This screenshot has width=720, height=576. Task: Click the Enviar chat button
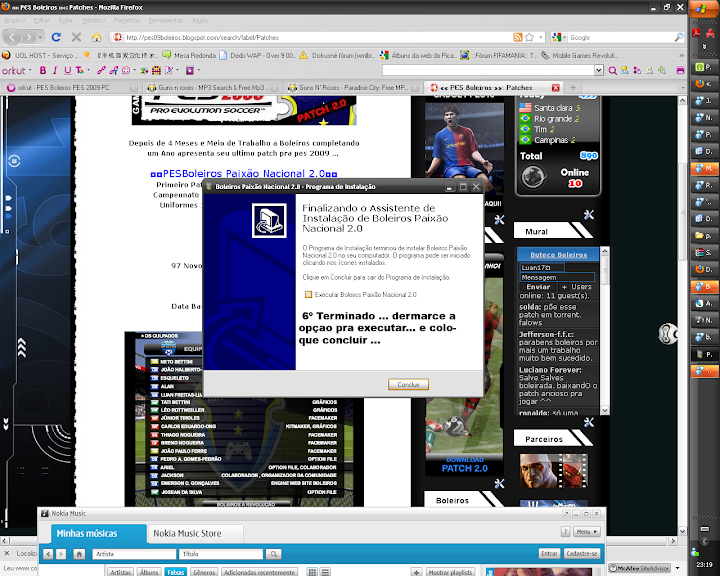click(538, 287)
